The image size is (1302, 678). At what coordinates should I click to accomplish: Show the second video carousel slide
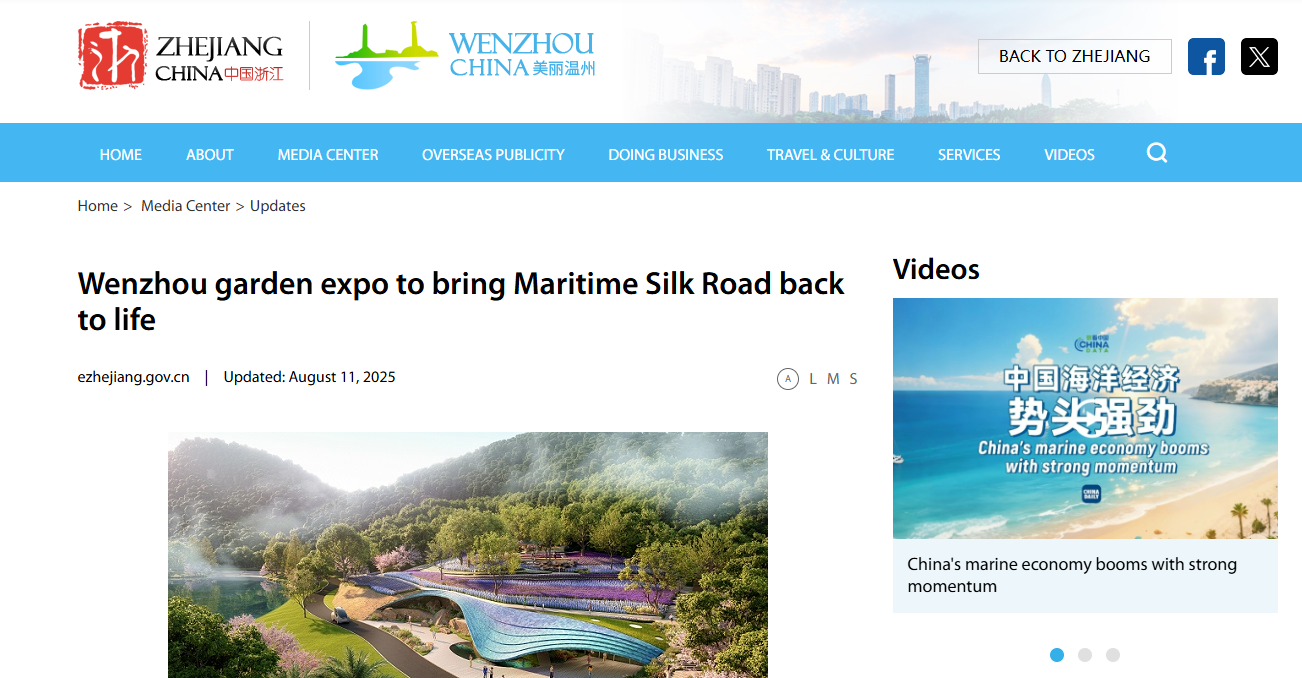tap(1085, 655)
